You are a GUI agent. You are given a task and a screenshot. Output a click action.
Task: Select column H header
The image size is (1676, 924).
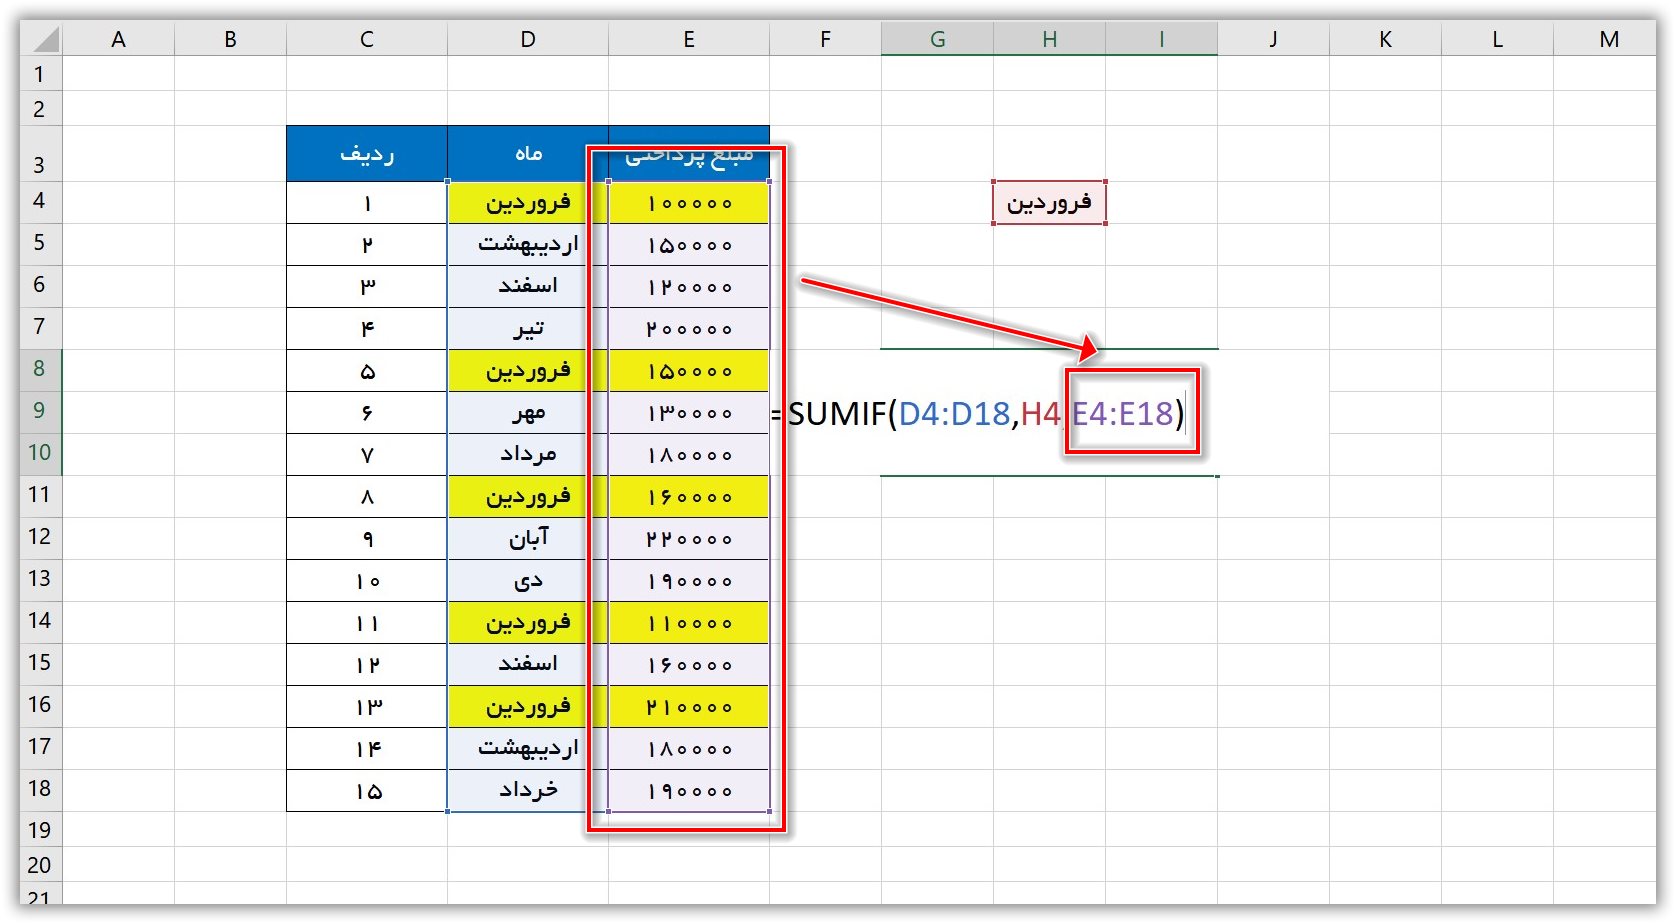(x=1049, y=39)
